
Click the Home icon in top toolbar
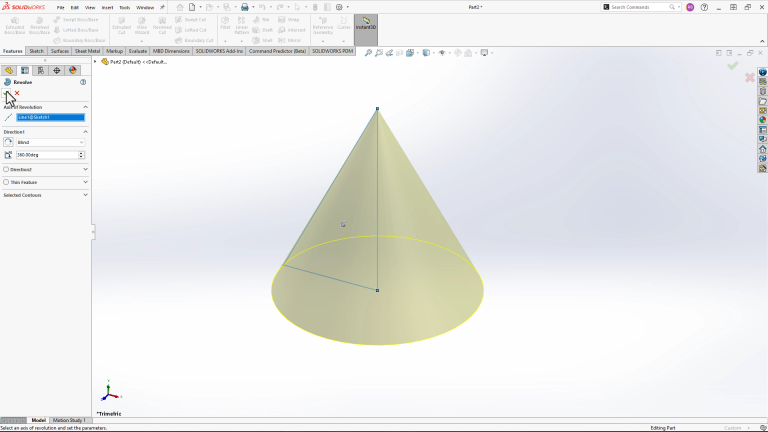click(180, 7)
